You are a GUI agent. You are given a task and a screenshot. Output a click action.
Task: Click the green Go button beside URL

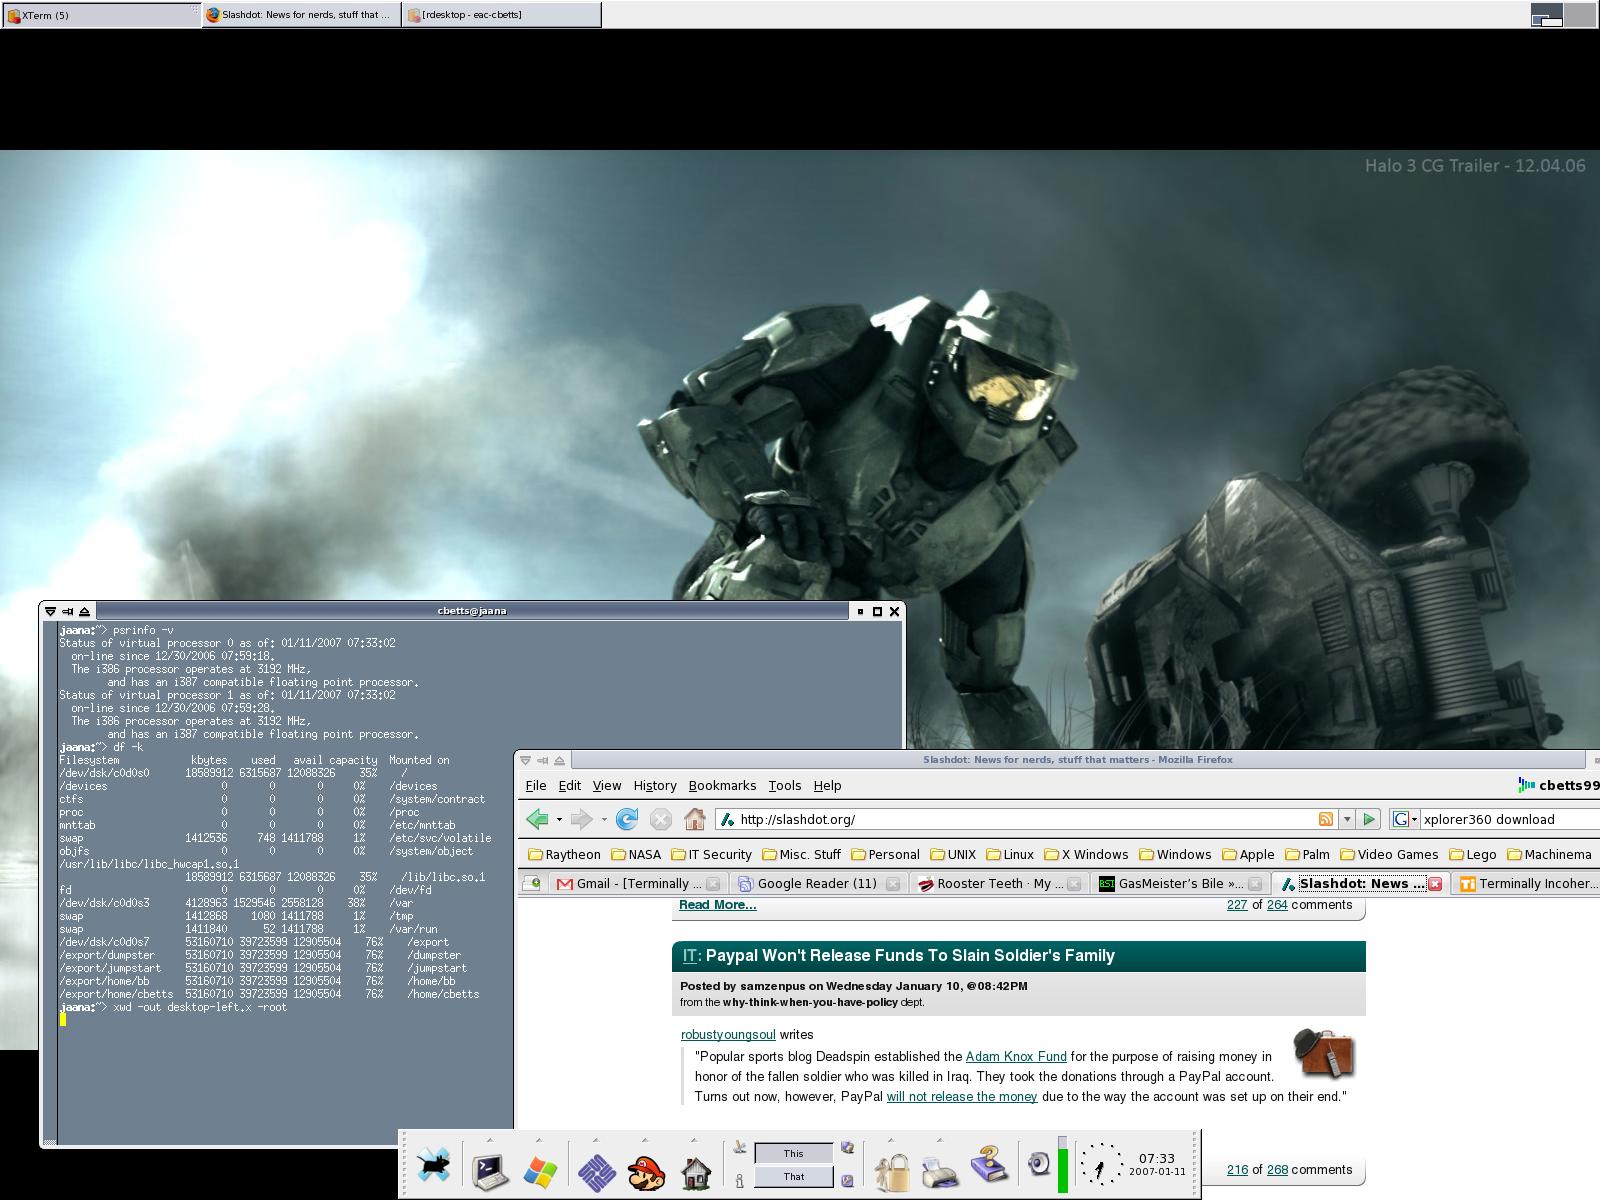(x=1369, y=819)
